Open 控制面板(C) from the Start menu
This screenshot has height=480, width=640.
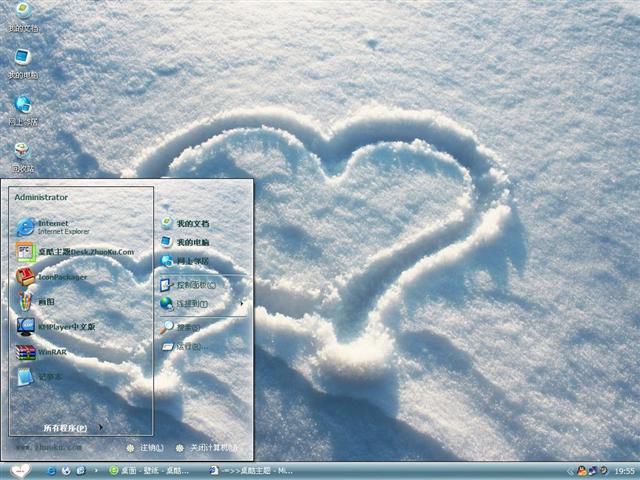(x=195, y=285)
